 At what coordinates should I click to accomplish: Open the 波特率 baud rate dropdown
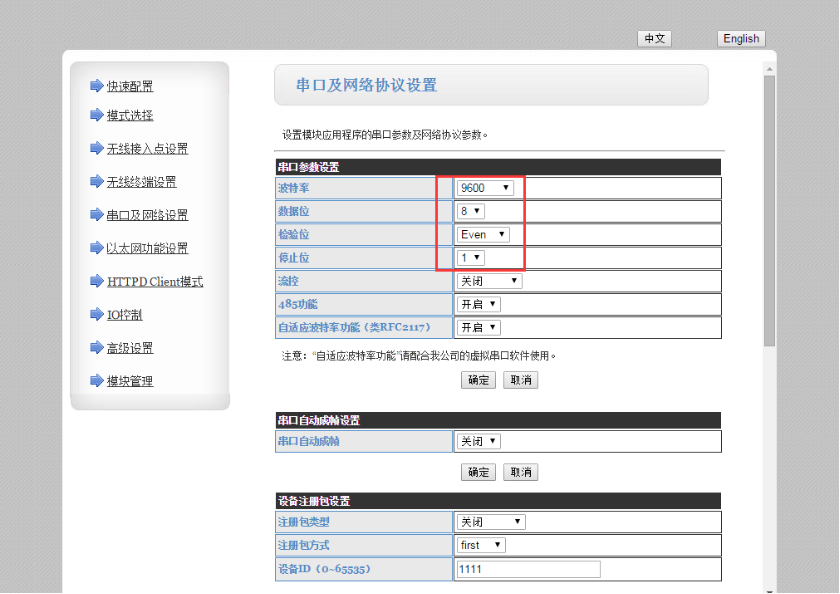point(485,188)
